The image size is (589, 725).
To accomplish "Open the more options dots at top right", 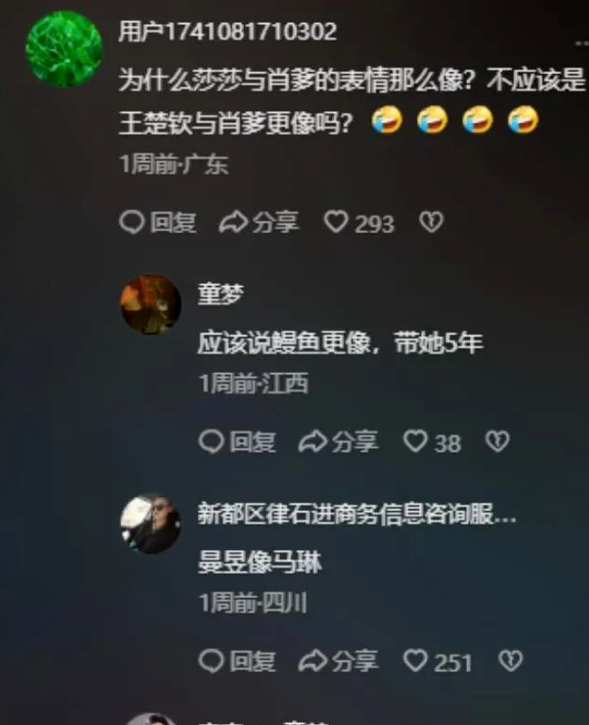I will (582, 43).
